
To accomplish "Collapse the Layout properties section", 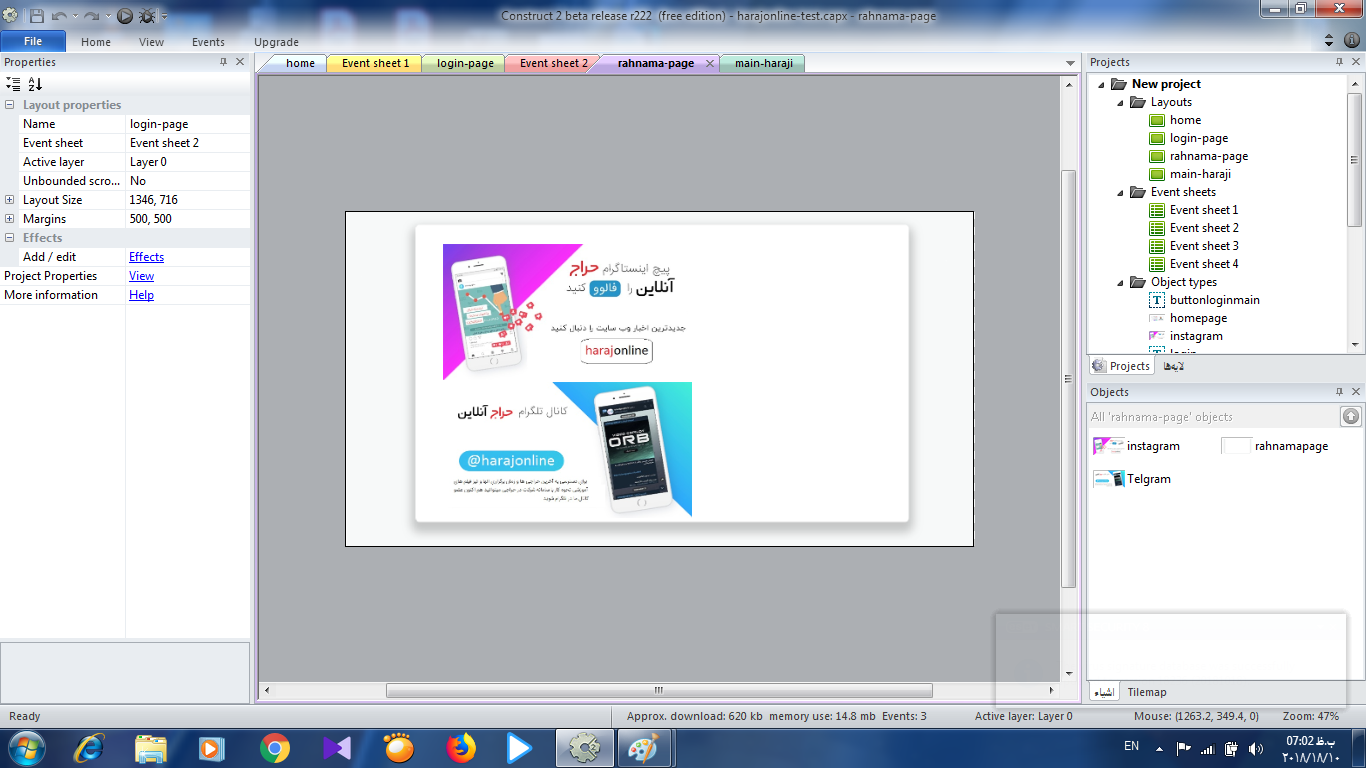I will [10, 105].
